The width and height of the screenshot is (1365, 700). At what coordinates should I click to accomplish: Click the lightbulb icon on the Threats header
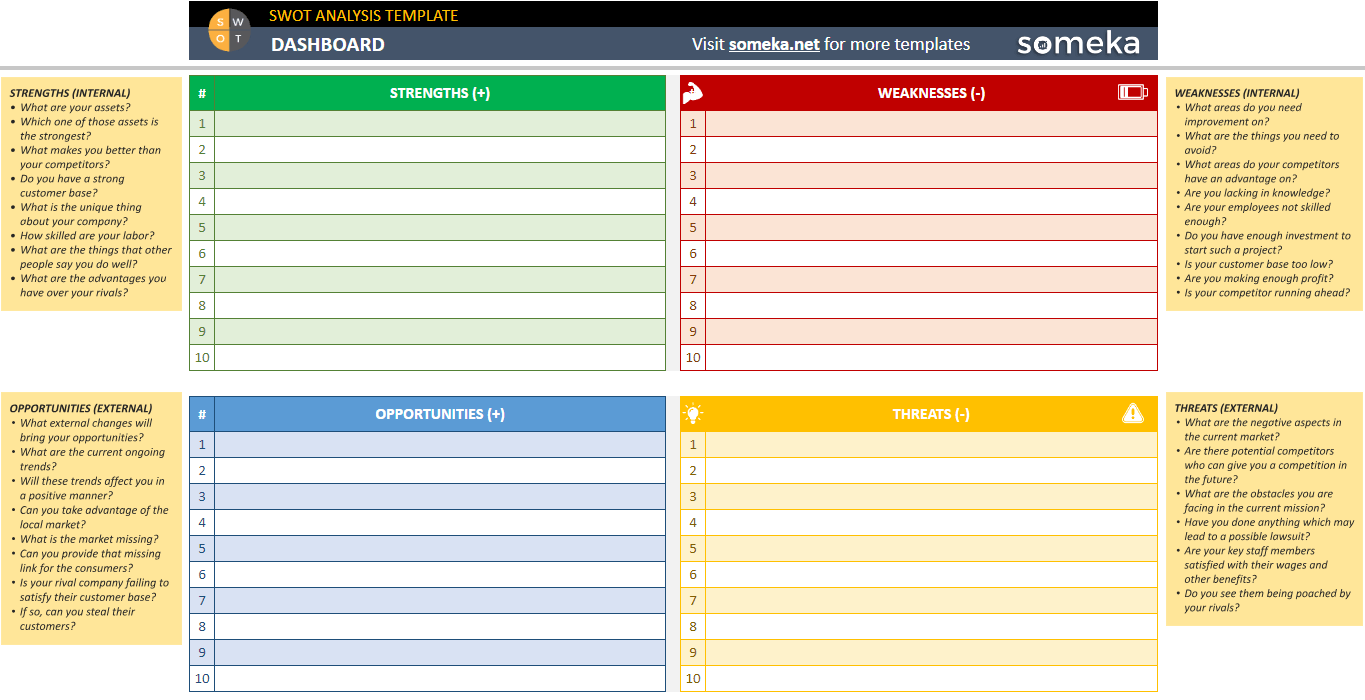[694, 413]
